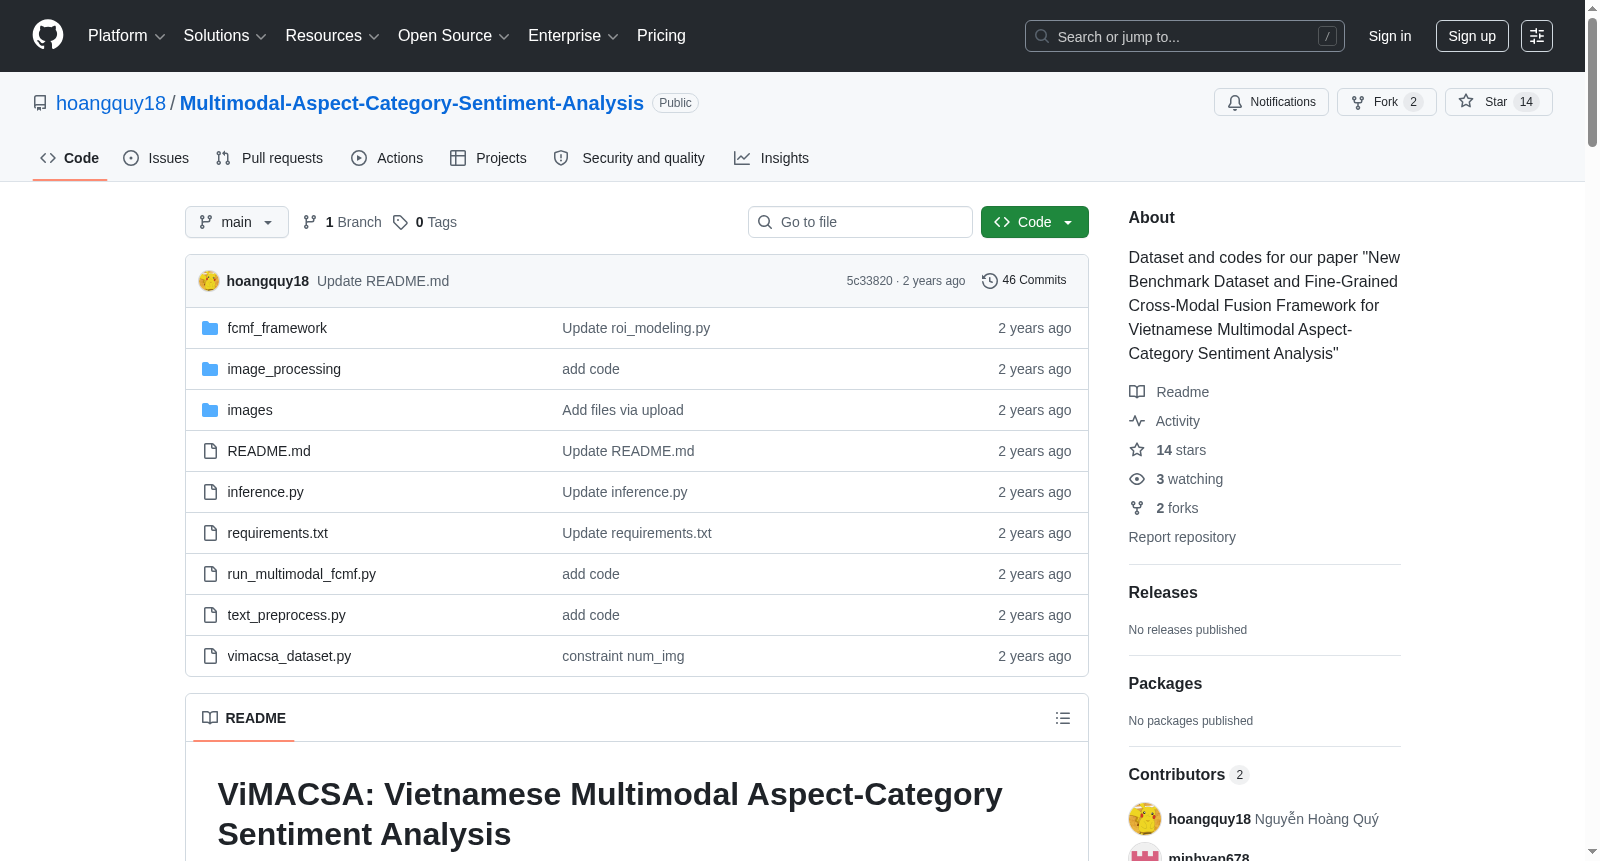Viewport: 1600px width, 861px height.
Task: Open the Releases section heading
Action: [x=1163, y=592]
